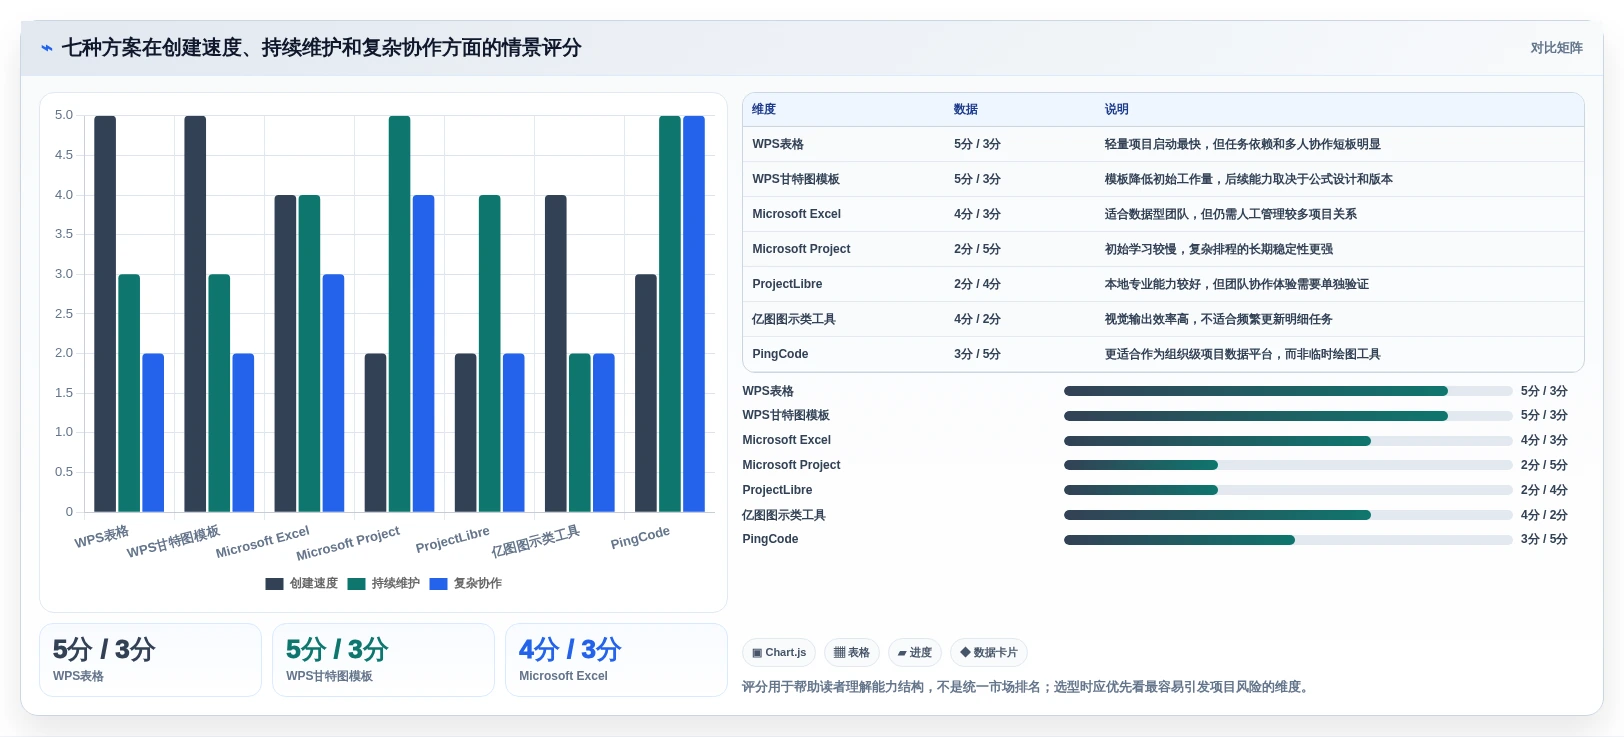Viewport: 1624px width, 737px height.
Task: Click the 维度 column header
Action: [764, 109]
